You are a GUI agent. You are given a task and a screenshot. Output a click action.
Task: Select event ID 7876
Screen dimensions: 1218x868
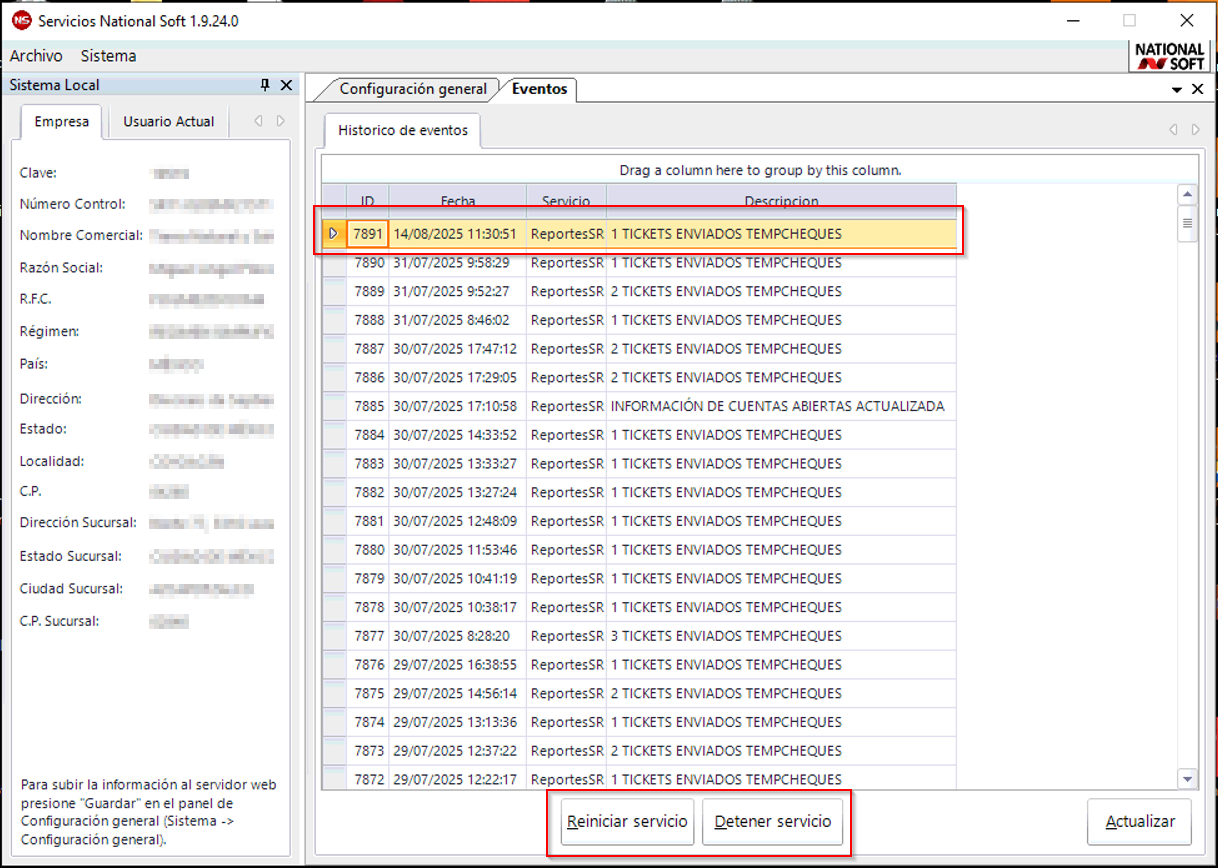[x=369, y=665]
